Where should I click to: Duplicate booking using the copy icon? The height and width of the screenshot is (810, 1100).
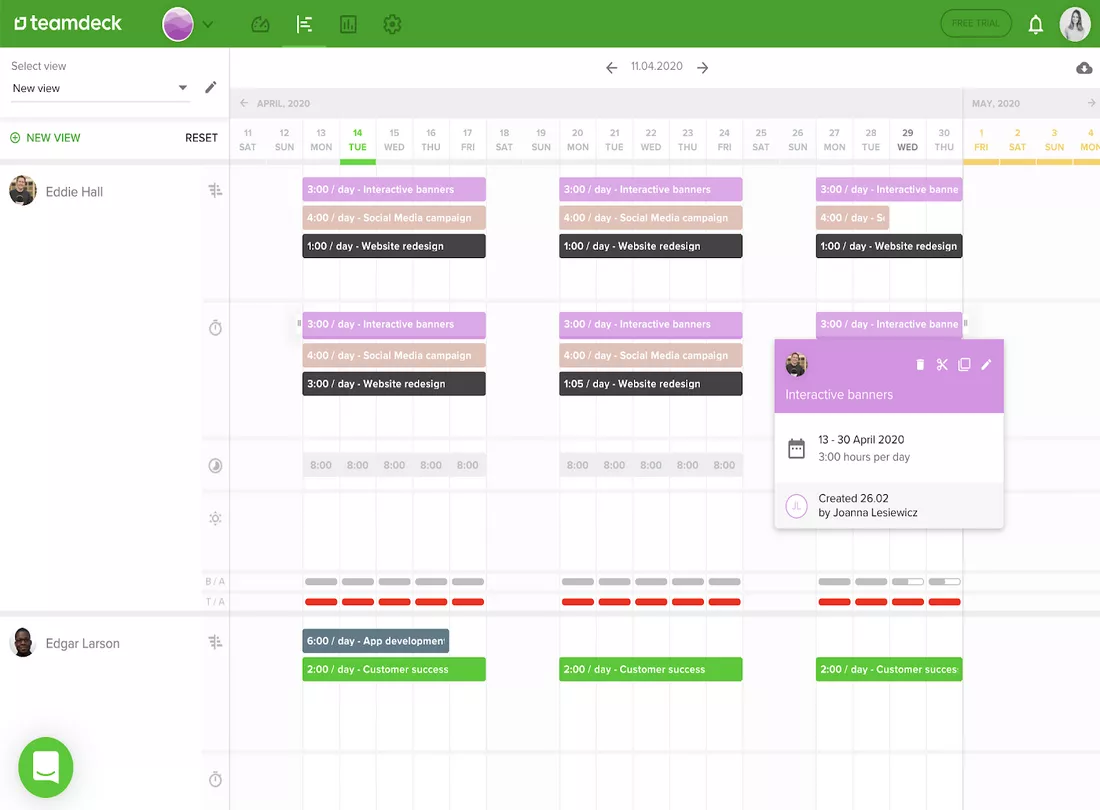pyautogui.click(x=964, y=365)
